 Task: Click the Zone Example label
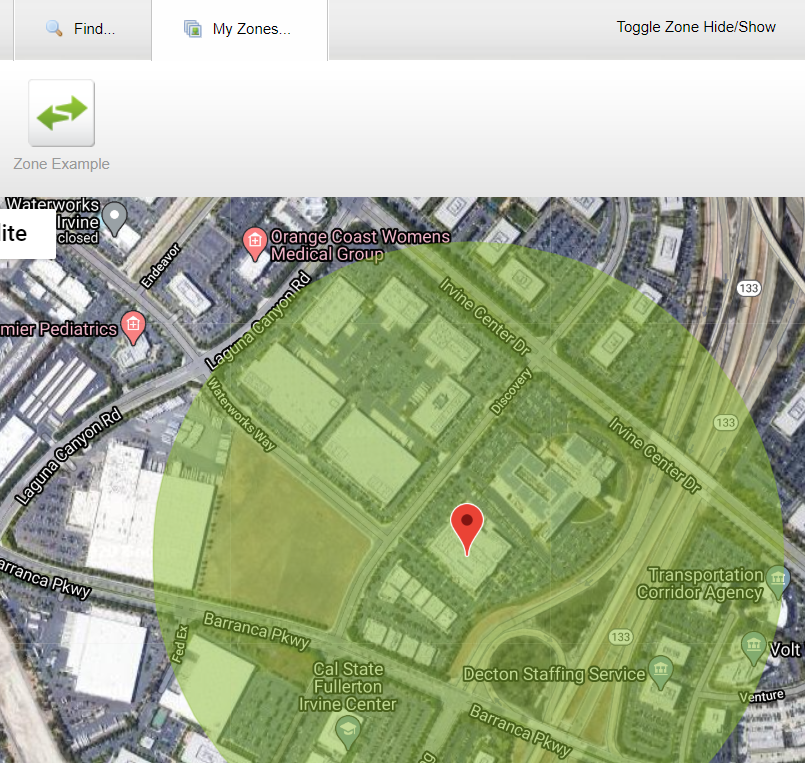point(62,164)
